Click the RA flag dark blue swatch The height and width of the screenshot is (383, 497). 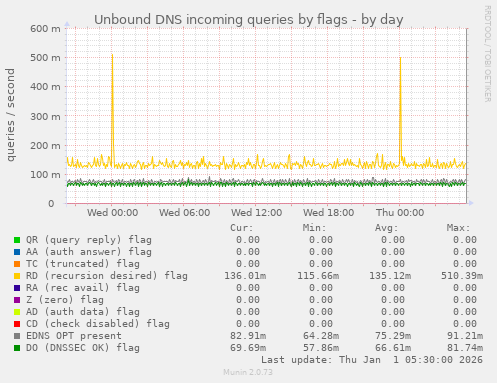17,288
